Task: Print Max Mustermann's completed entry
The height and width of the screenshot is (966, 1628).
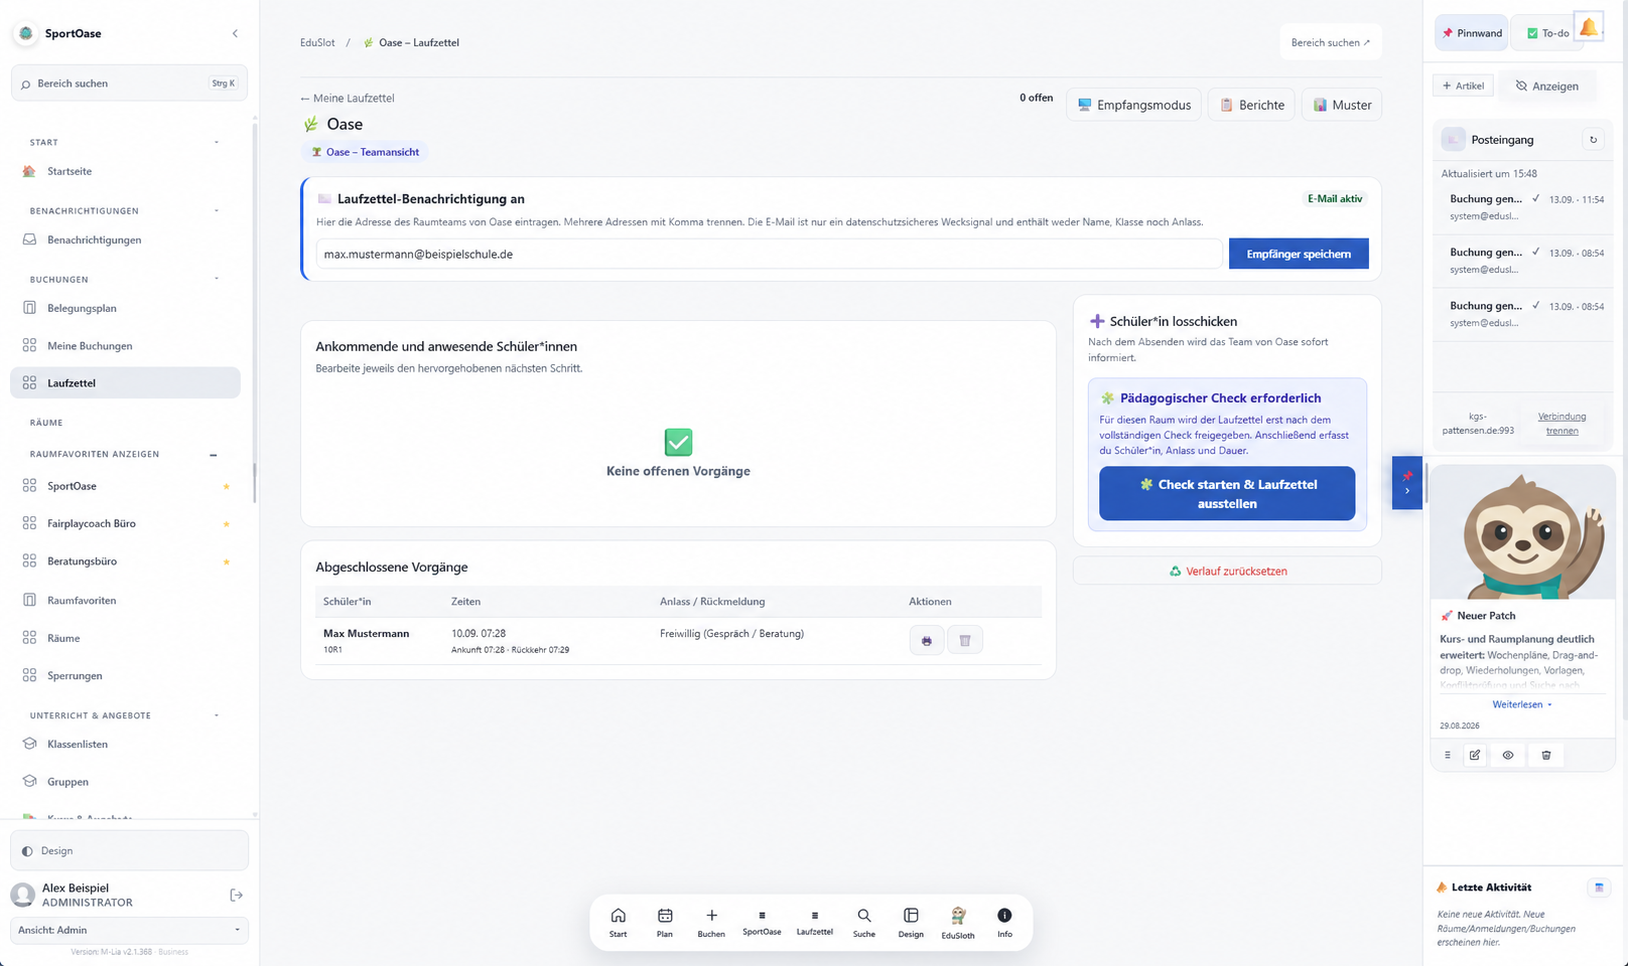Action: [926, 640]
